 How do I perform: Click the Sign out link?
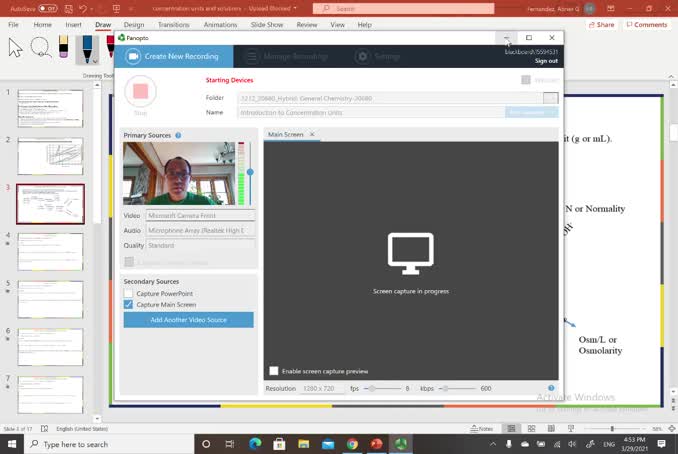click(x=546, y=61)
